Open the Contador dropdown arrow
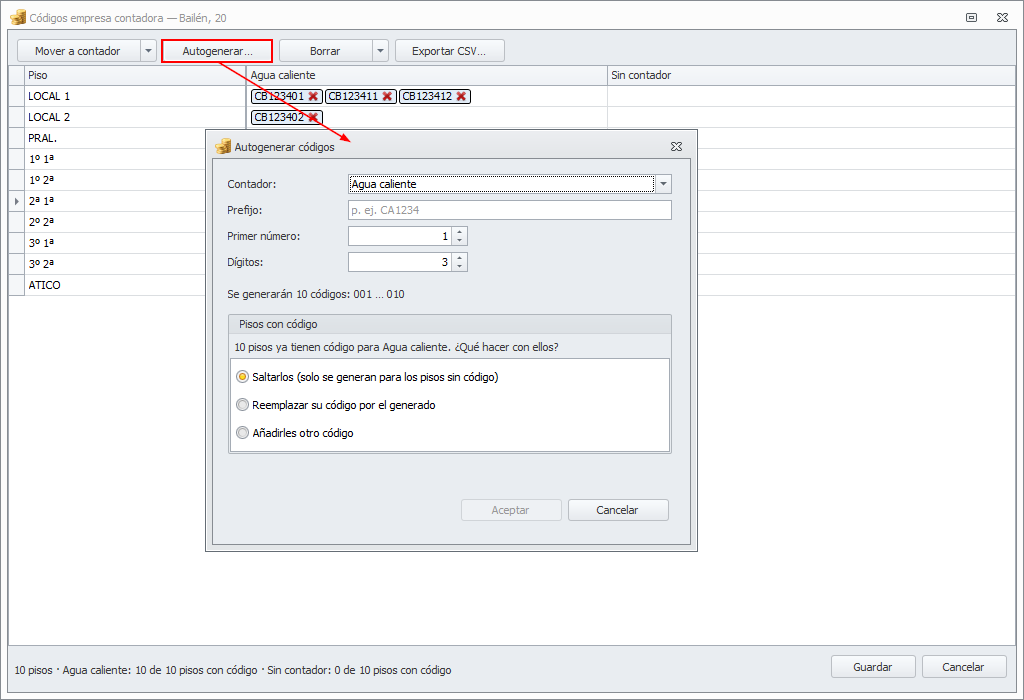This screenshot has height=700, width=1024. pos(664,184)
